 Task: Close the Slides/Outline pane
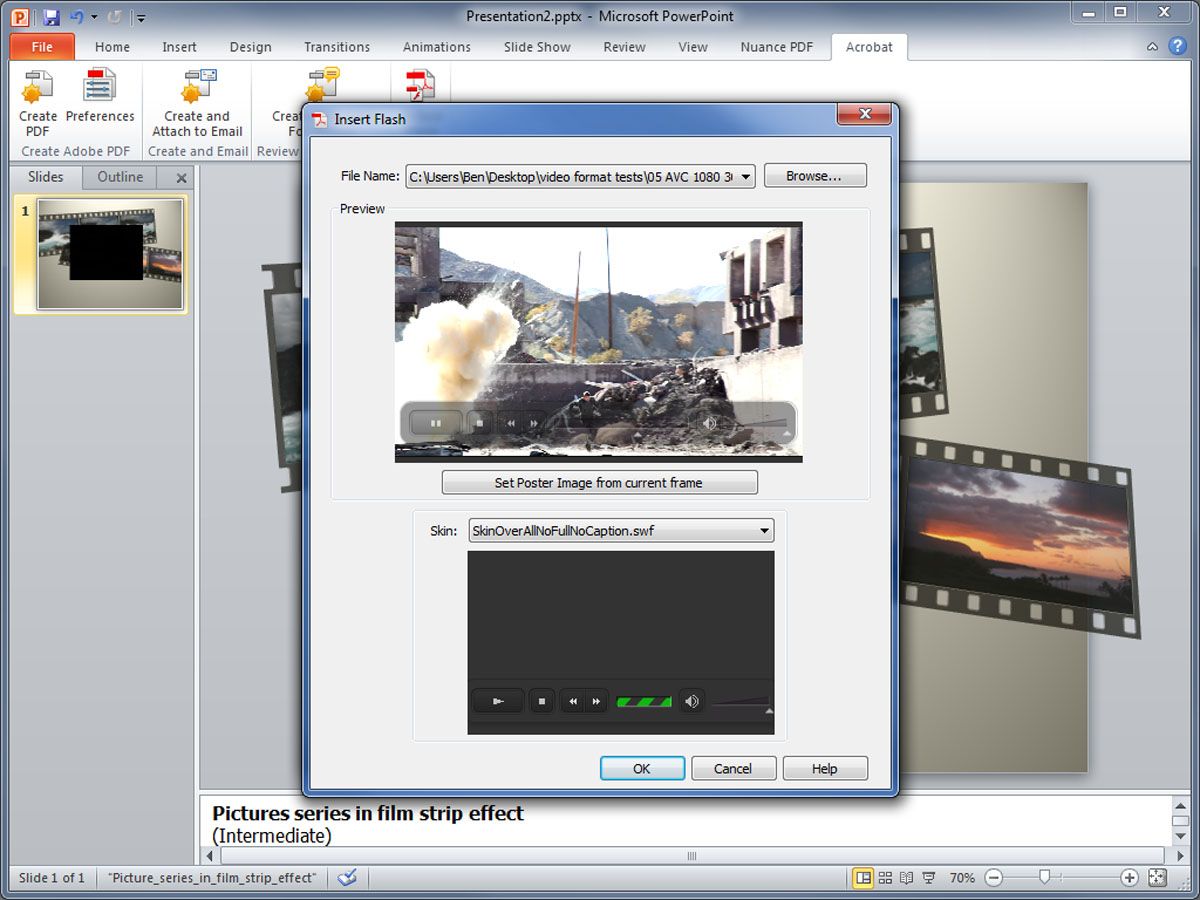click(x=181, y=178)
